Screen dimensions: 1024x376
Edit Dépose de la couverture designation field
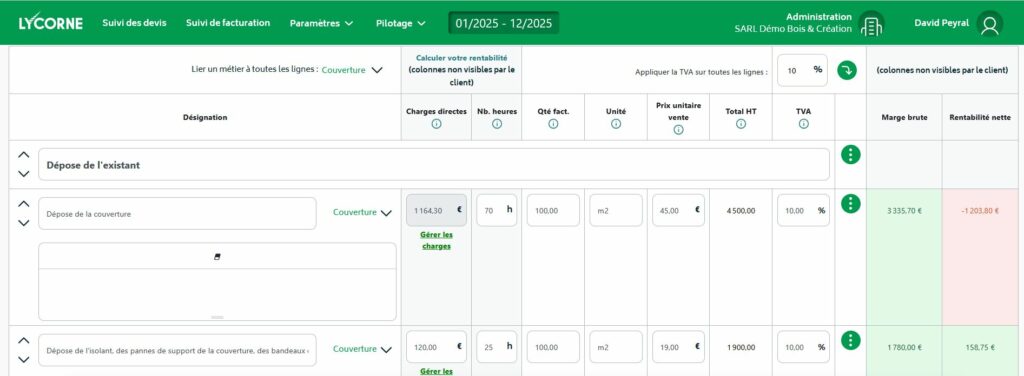click(x=177, y=213)
